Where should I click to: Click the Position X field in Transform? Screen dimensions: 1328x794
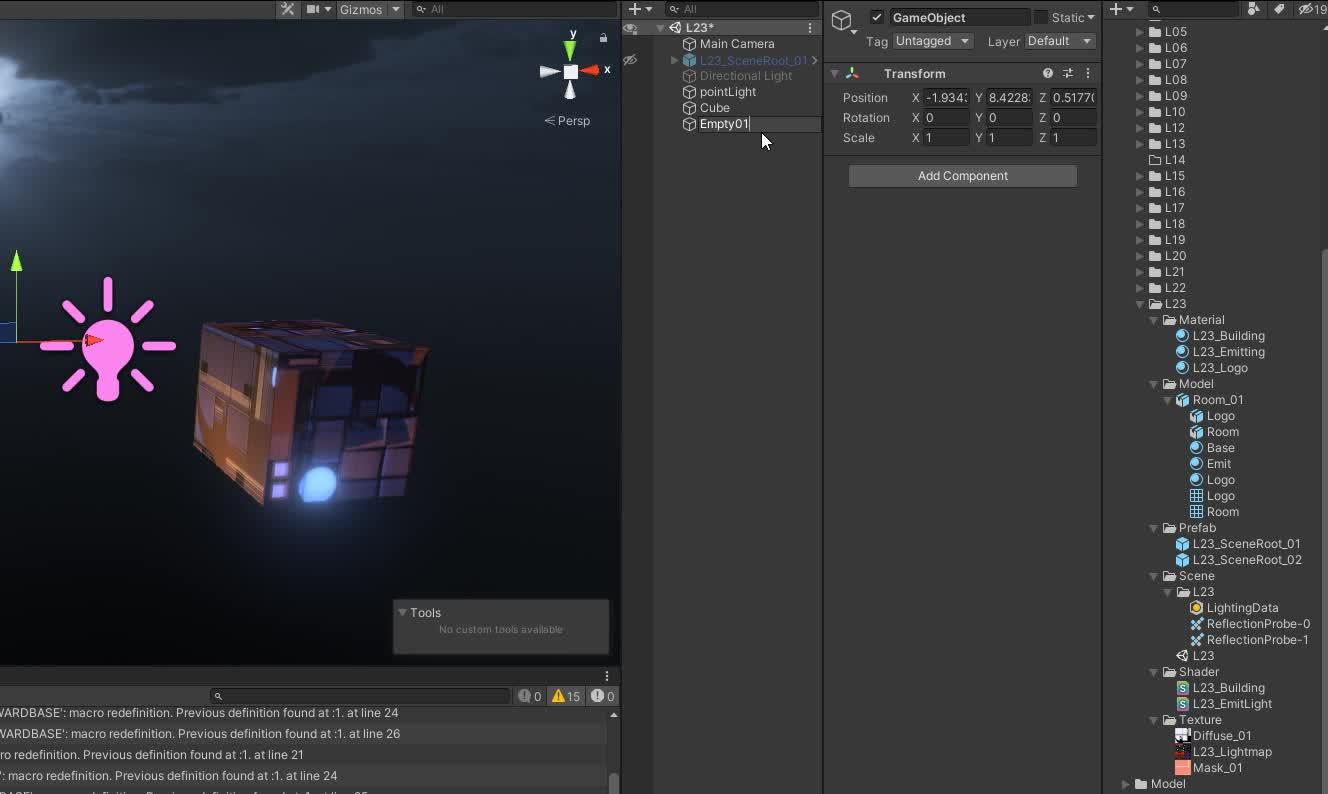944,97
